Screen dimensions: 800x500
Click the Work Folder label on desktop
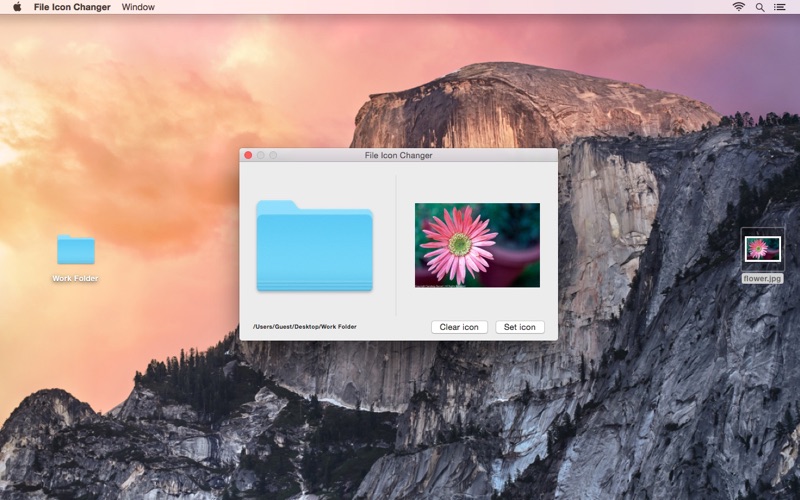coord(75,279)
